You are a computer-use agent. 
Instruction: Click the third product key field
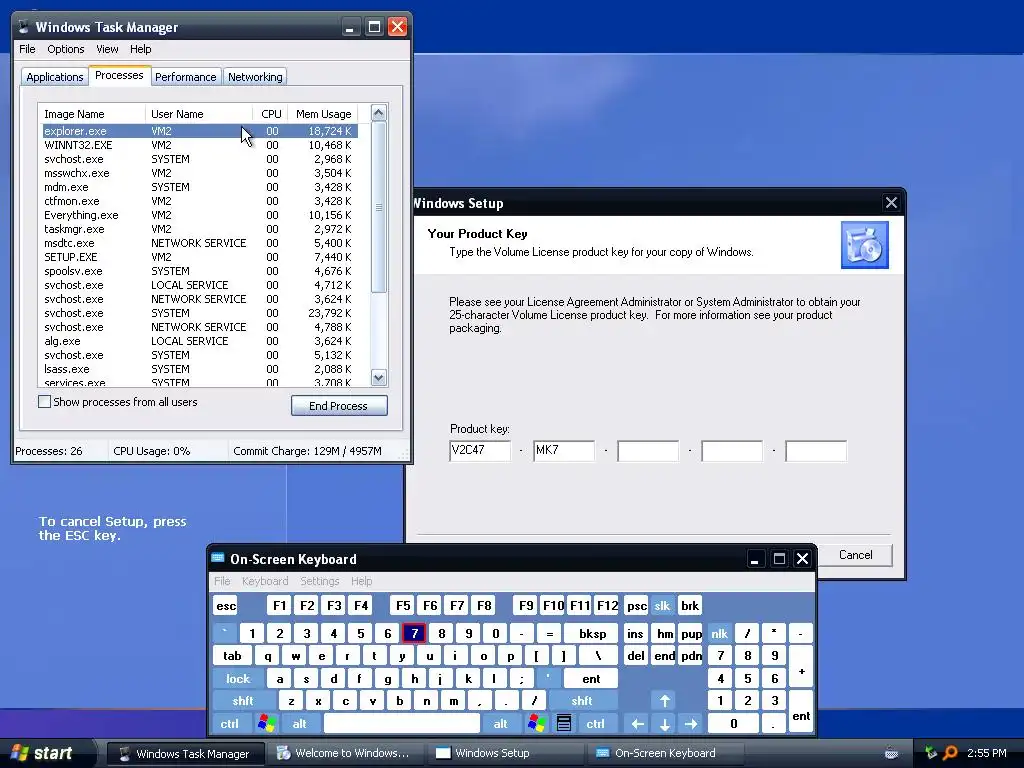(x=648, y=451)
